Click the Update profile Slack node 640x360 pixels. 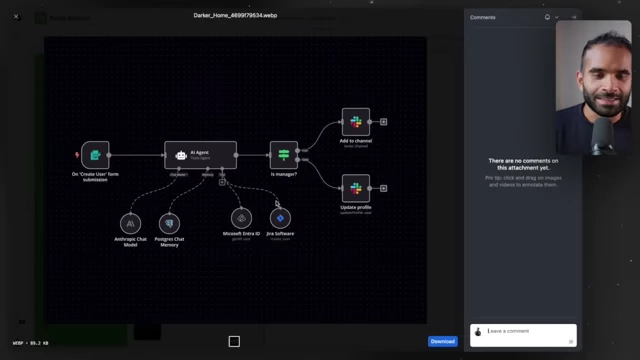[x=356, y=188]
